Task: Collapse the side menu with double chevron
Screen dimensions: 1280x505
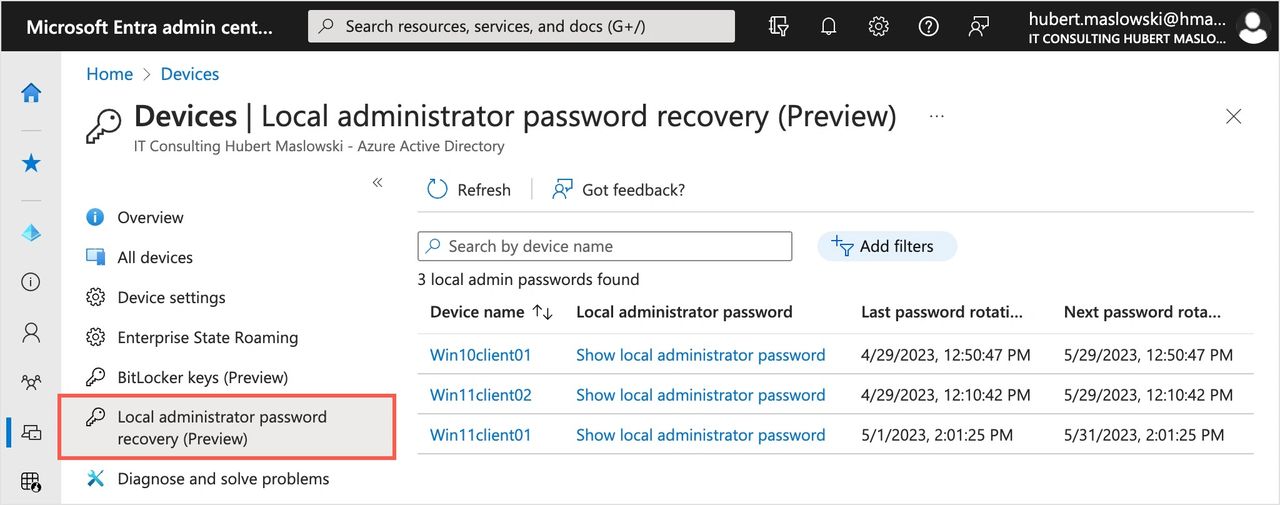Action: click(x=377, y=182)
